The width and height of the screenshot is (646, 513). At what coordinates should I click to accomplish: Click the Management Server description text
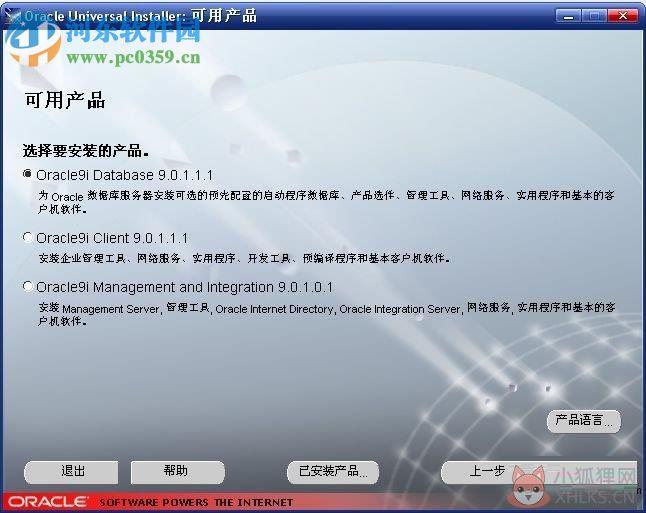pyautogui.click(x=326, y=314)
